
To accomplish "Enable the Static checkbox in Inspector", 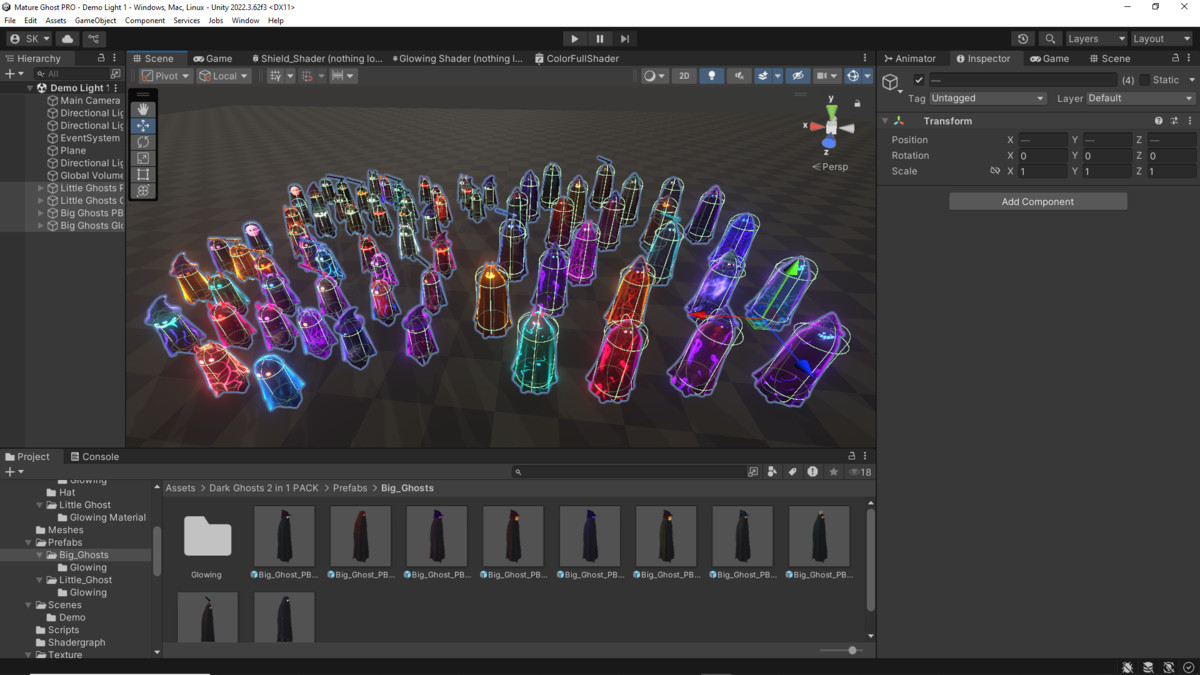I will click(x=1145, y=80).
